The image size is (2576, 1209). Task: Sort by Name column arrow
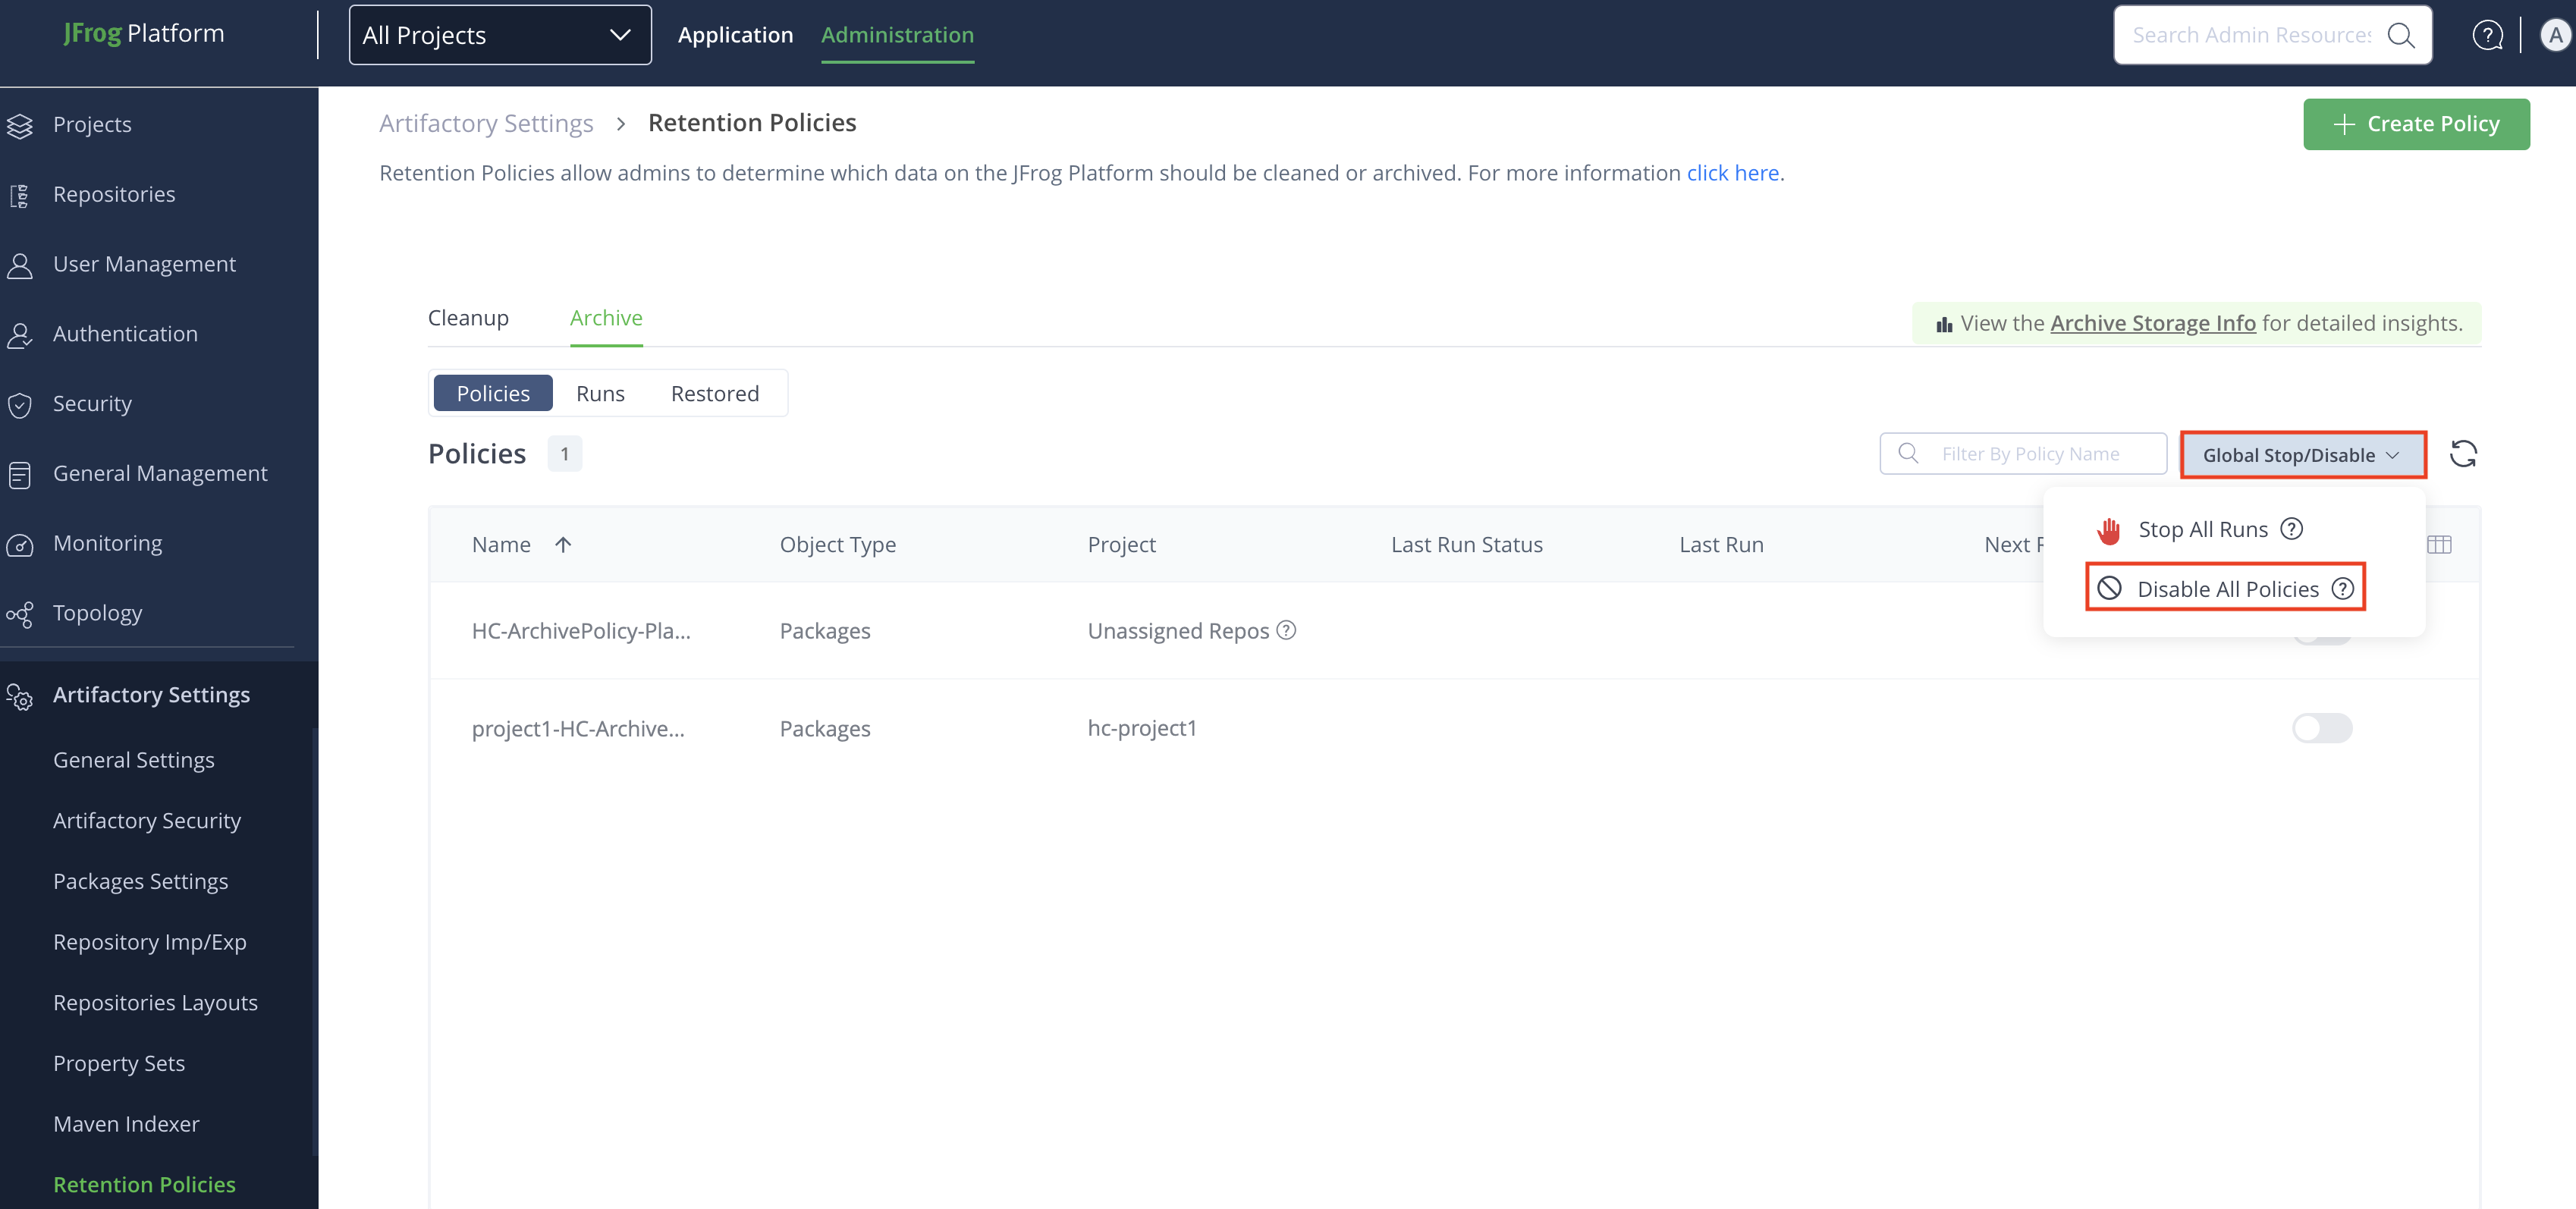[563, 544]
